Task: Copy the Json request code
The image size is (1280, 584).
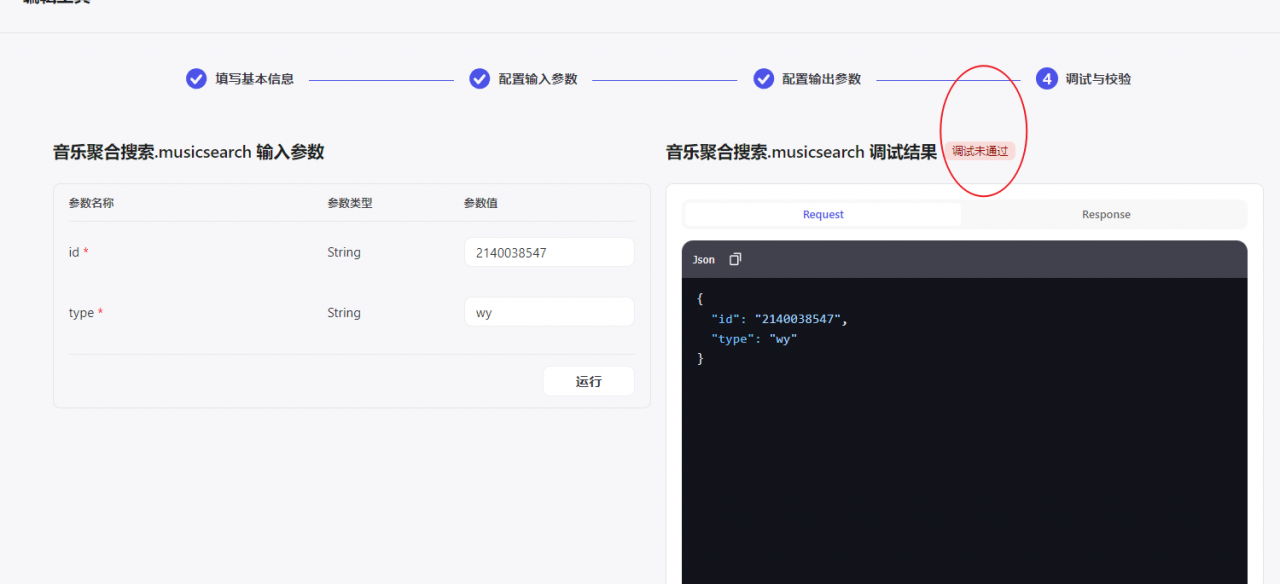Action: [735, 259]
